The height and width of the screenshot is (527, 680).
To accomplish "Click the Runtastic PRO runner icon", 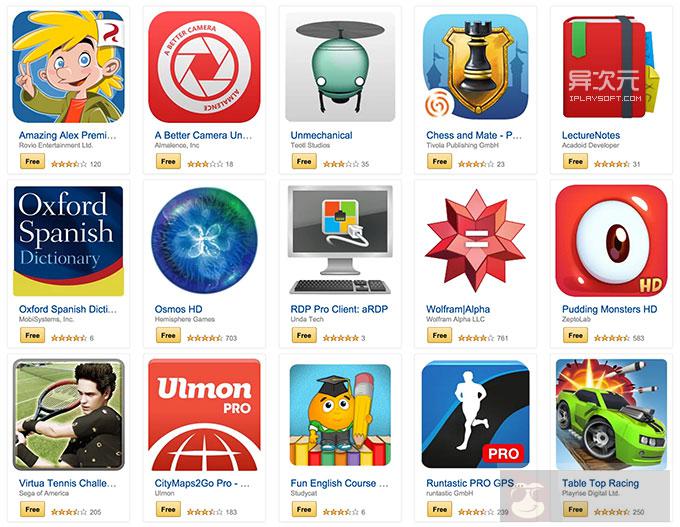I will (476, 415).
